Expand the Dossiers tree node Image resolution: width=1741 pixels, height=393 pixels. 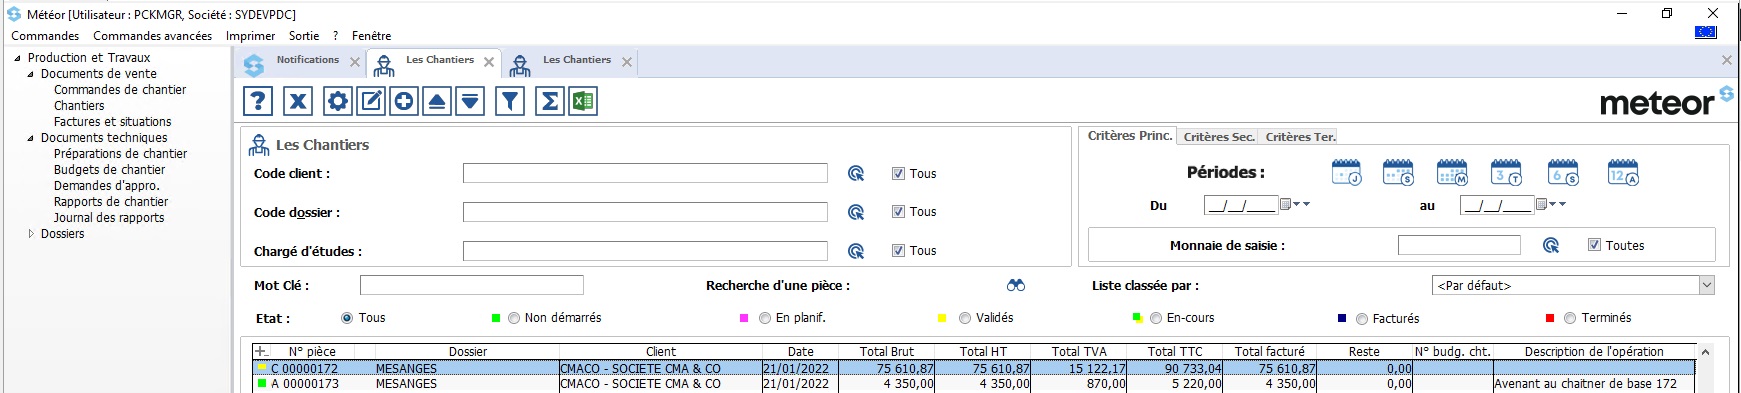click(x=31, y=234)
